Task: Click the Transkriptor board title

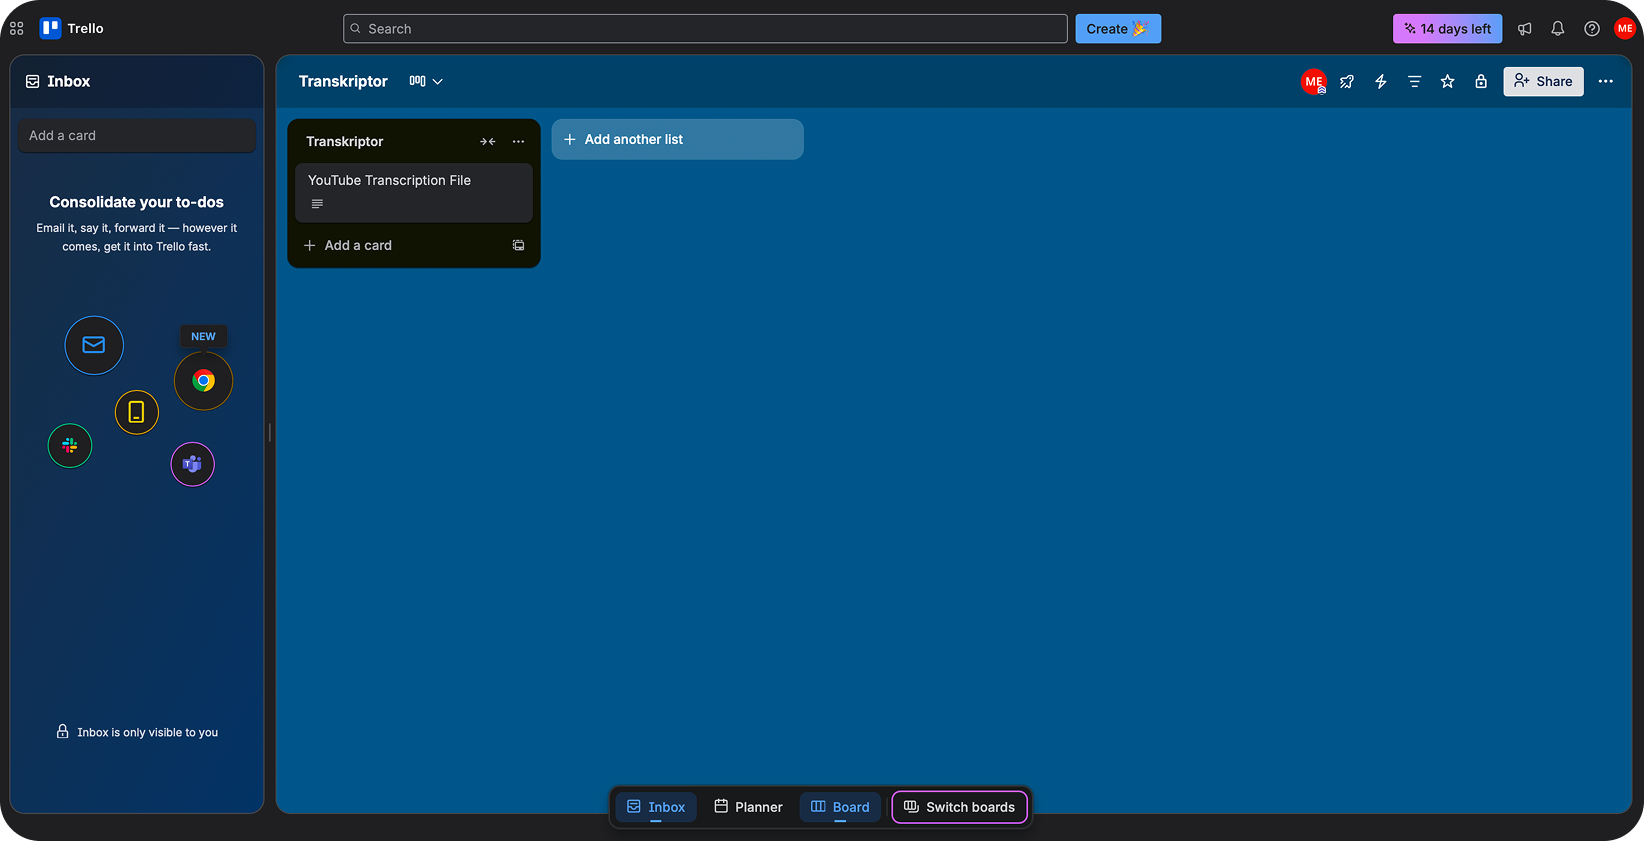Action: 343,81
